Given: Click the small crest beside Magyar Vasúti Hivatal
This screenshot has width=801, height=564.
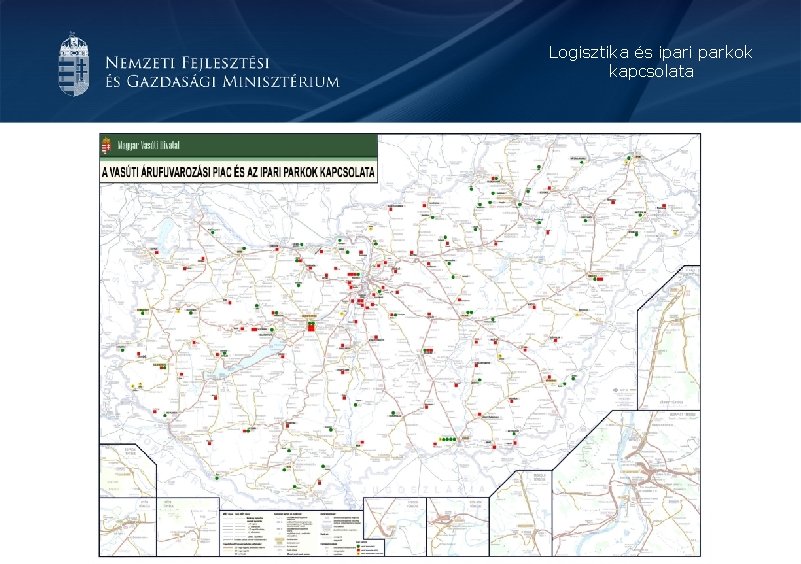Looking at the screenshot, I should [x=107, y=146].
